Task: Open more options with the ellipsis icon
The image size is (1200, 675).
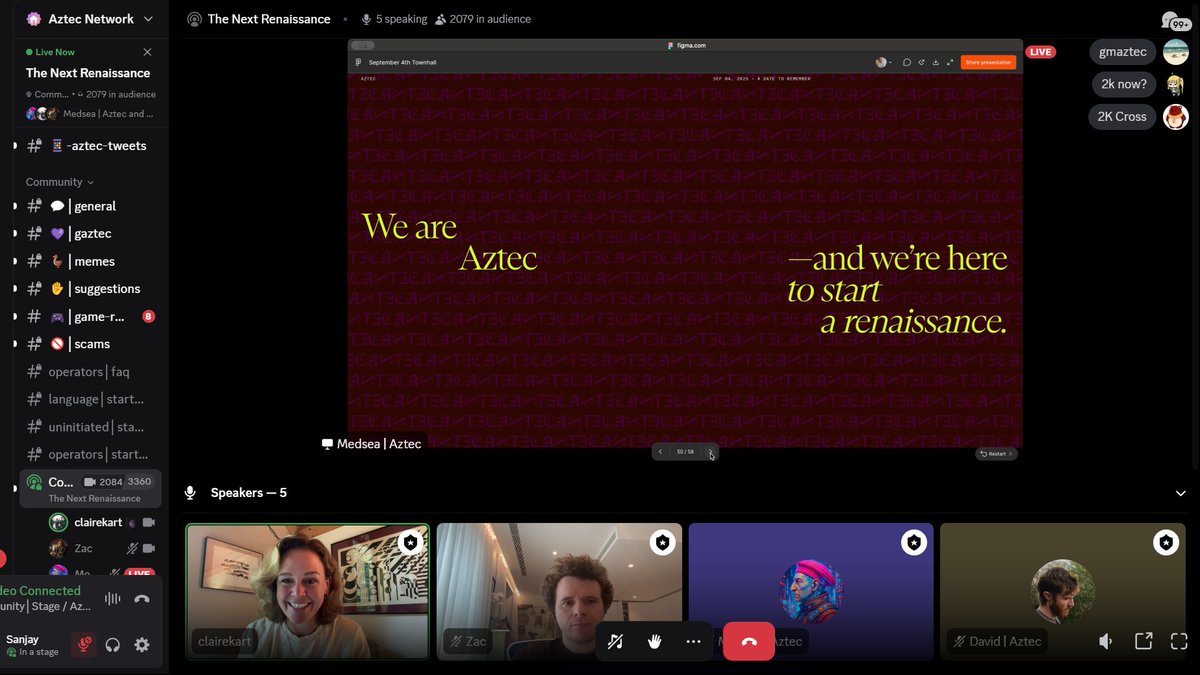Action: pos(693,641)
